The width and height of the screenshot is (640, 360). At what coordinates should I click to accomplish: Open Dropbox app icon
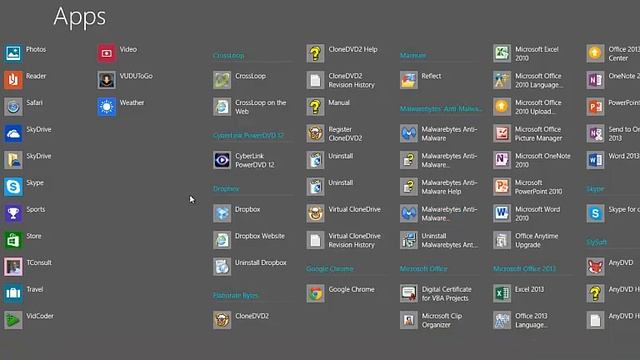coord(222,213)
